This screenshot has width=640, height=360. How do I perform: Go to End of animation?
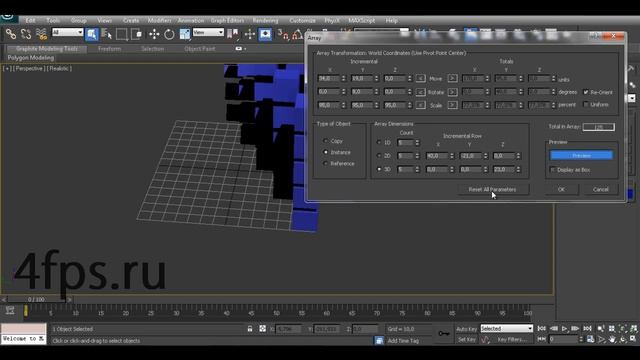[587, 329]
